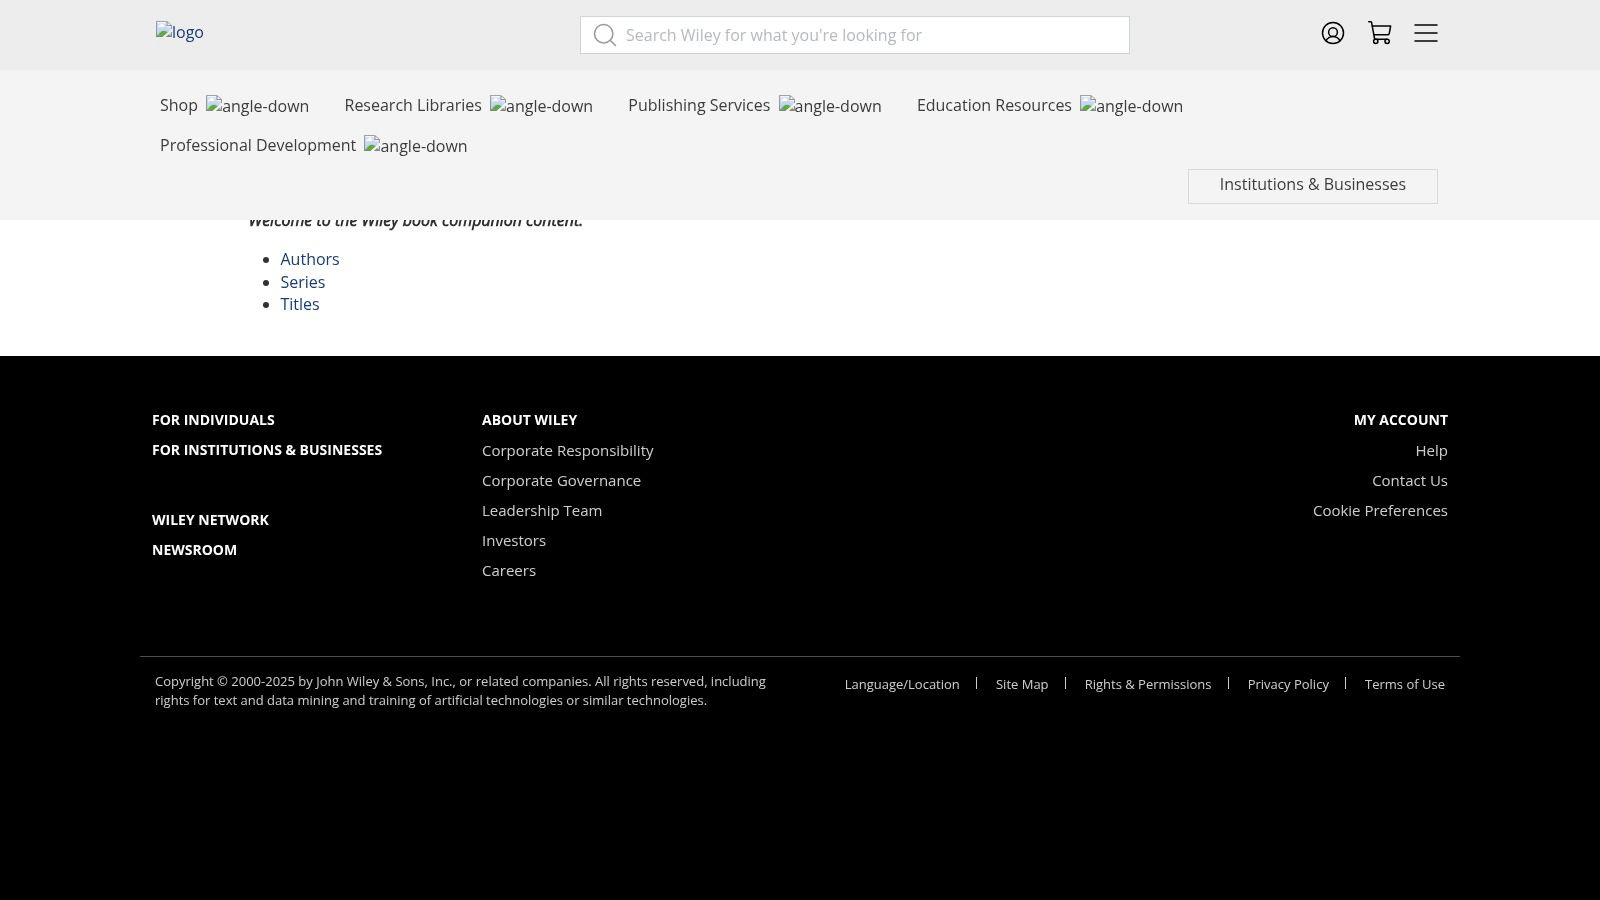Open the hamburger menu icon
Screen dimensions: 1600x900
[1426, 34]
